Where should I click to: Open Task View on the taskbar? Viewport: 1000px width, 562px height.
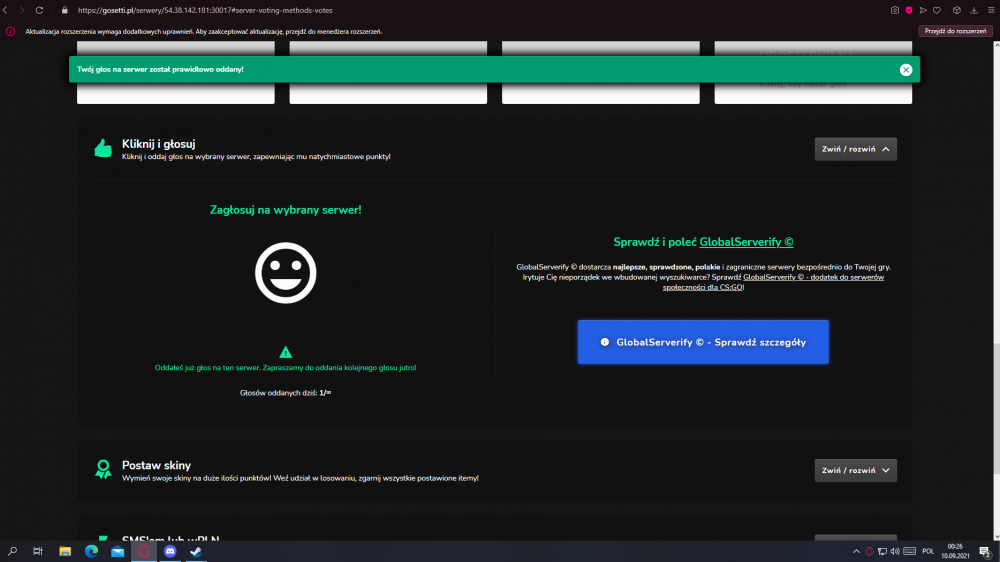(x=38, y=551)
